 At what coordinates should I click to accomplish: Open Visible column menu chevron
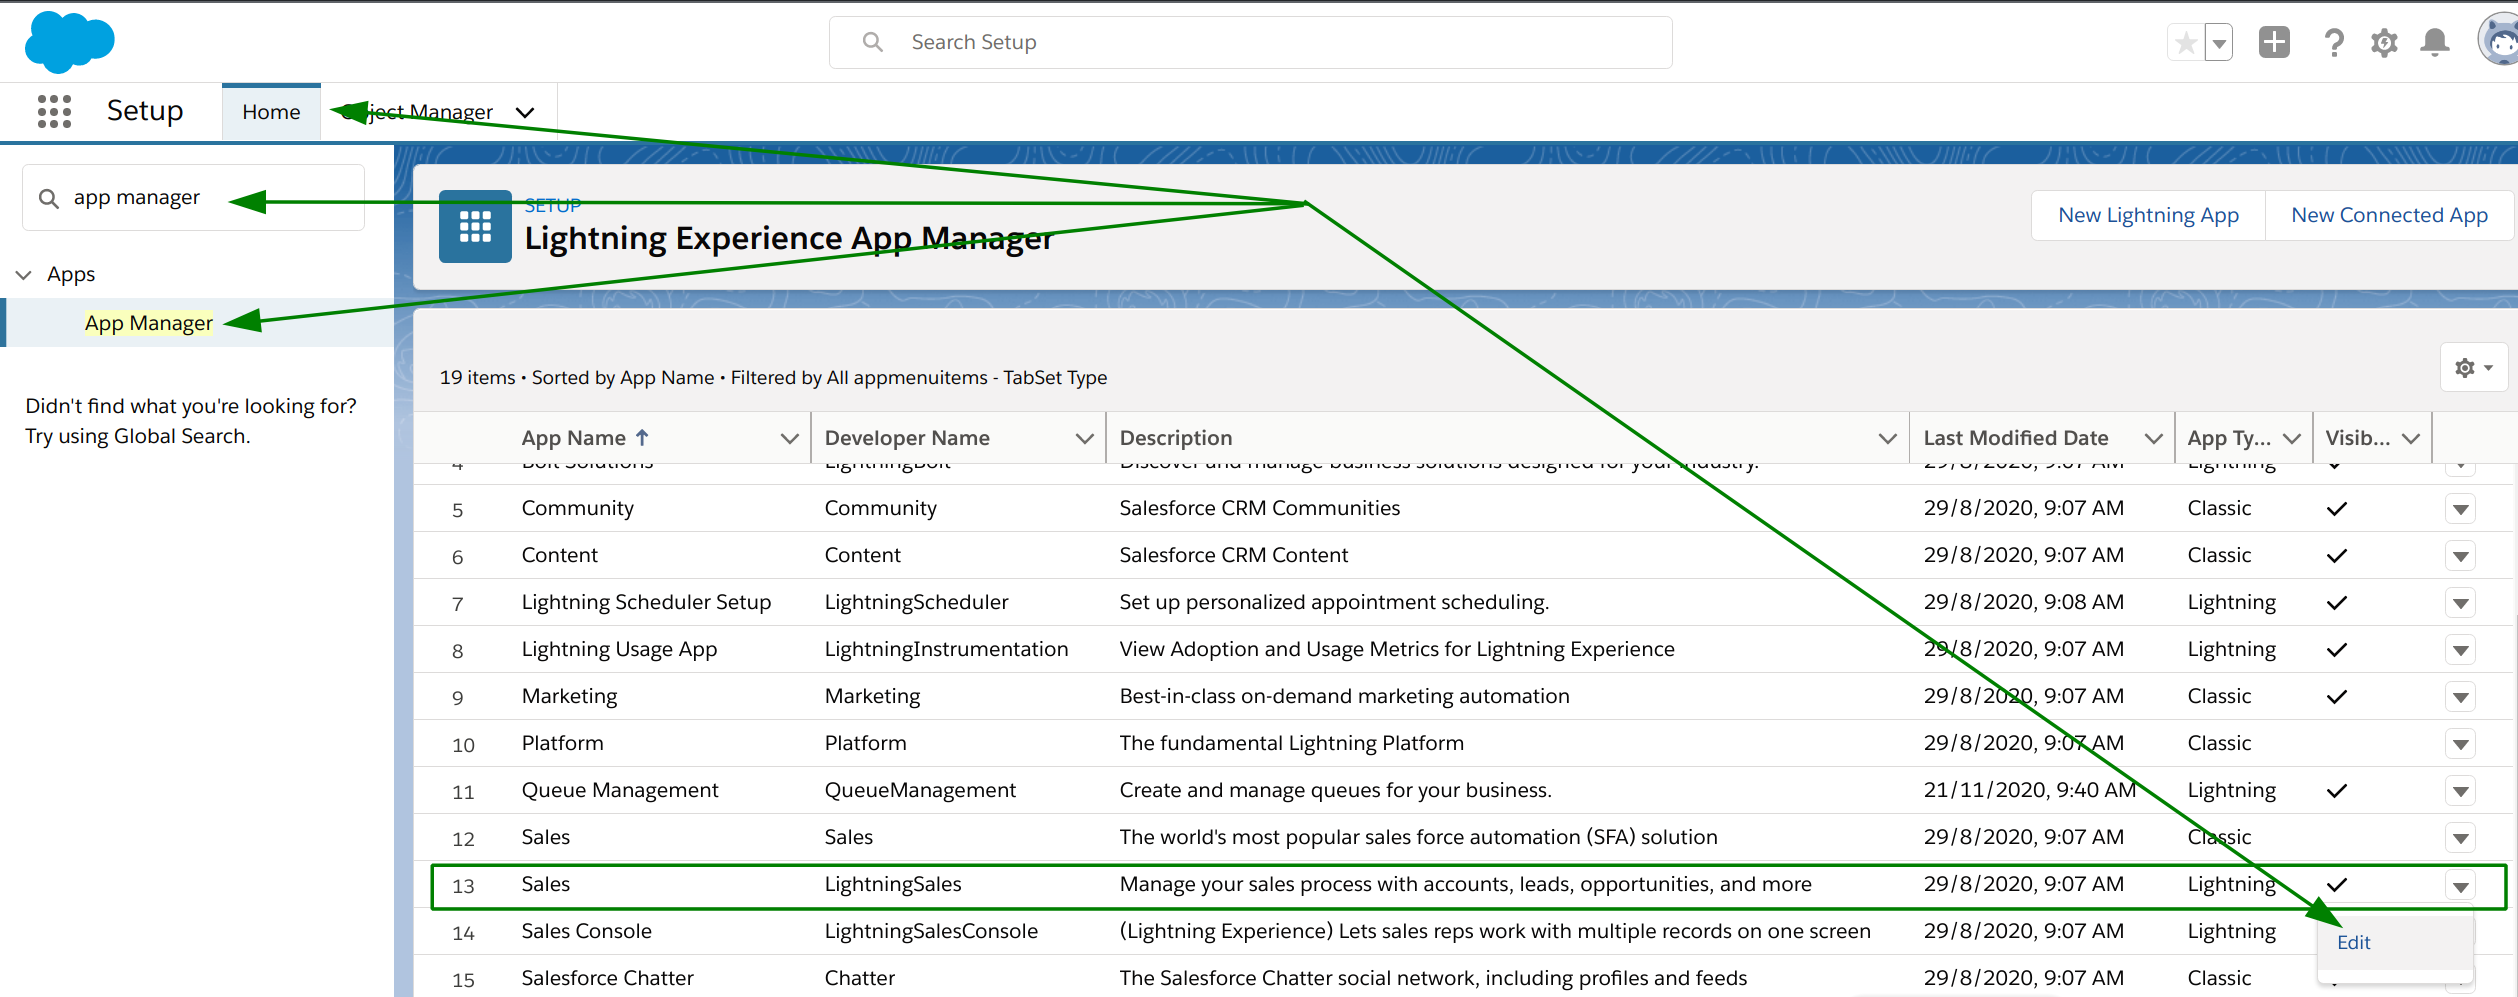pyautogui.click(x=2410, y=438)
